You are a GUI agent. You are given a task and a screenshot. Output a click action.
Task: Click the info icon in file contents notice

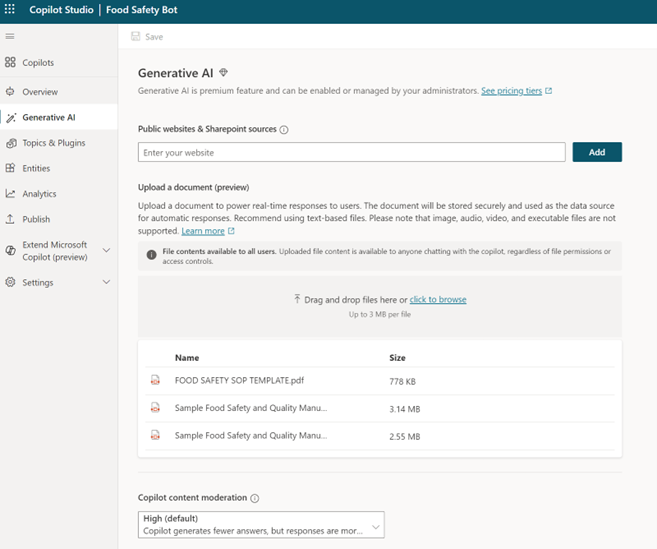point(152,254)
